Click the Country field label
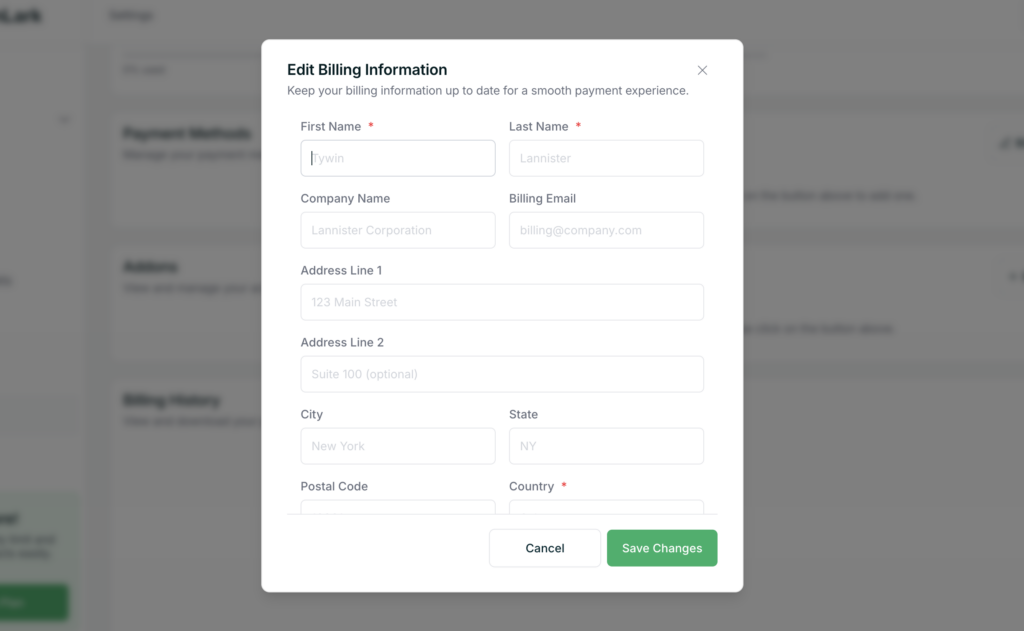The height and width of the screenshot is (631, 1024). click(531, 487)
